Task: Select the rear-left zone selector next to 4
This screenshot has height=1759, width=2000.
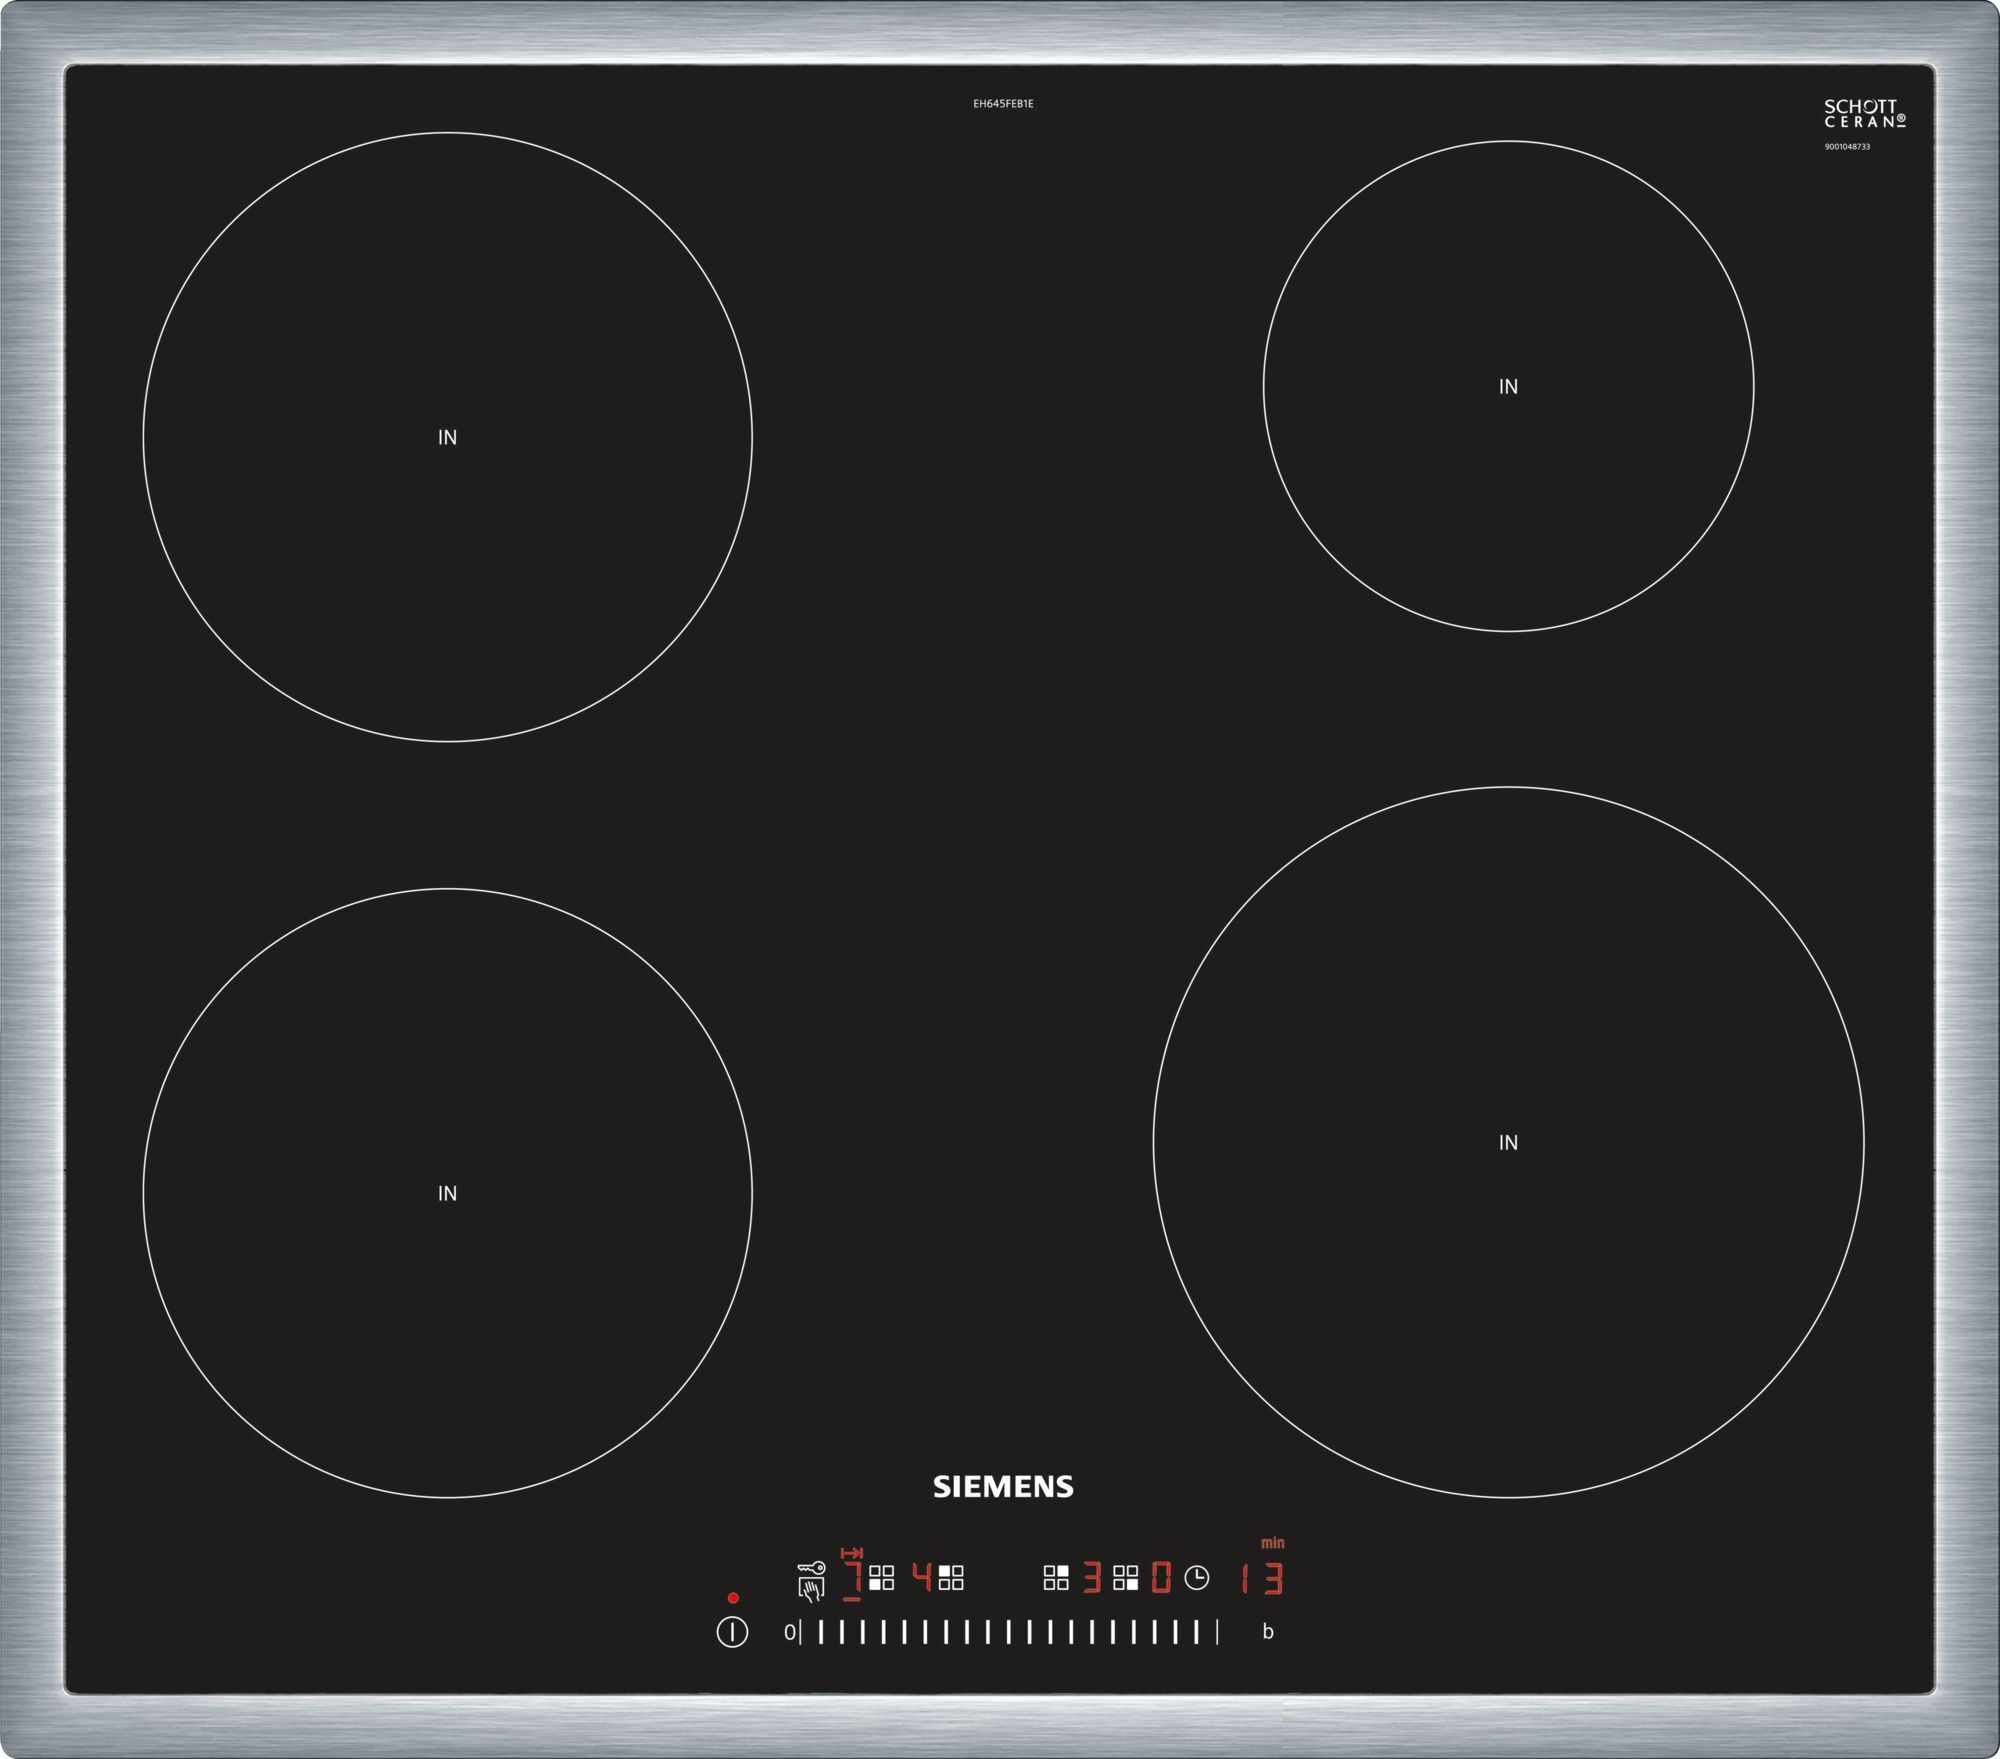Action: point(951,1578)
